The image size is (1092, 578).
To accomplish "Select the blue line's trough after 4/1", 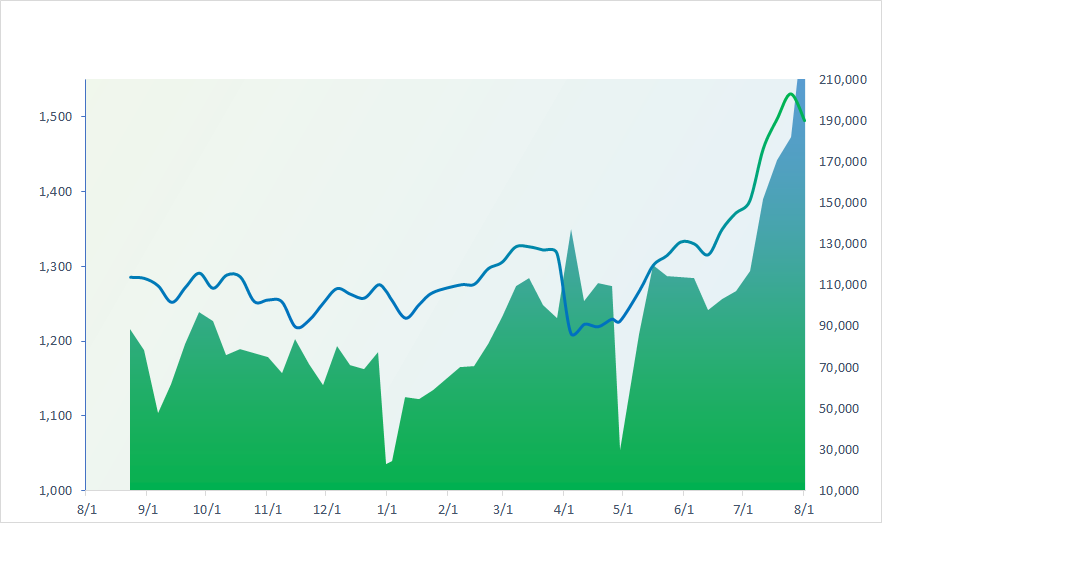I will tap(573, 334).
